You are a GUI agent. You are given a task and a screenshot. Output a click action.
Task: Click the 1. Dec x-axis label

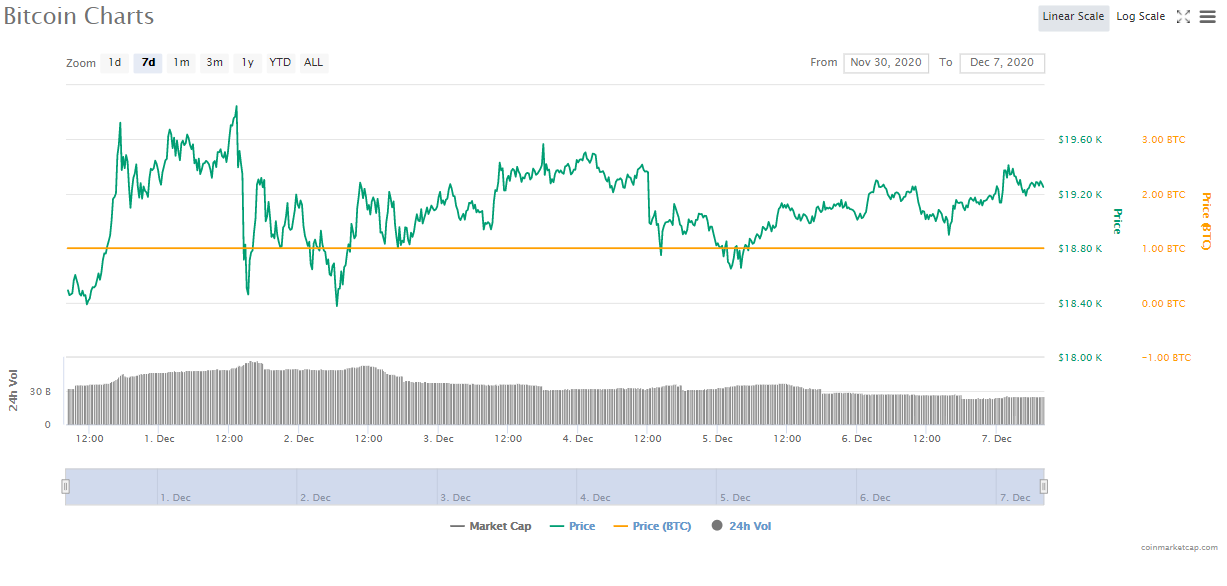coord(160,439)
